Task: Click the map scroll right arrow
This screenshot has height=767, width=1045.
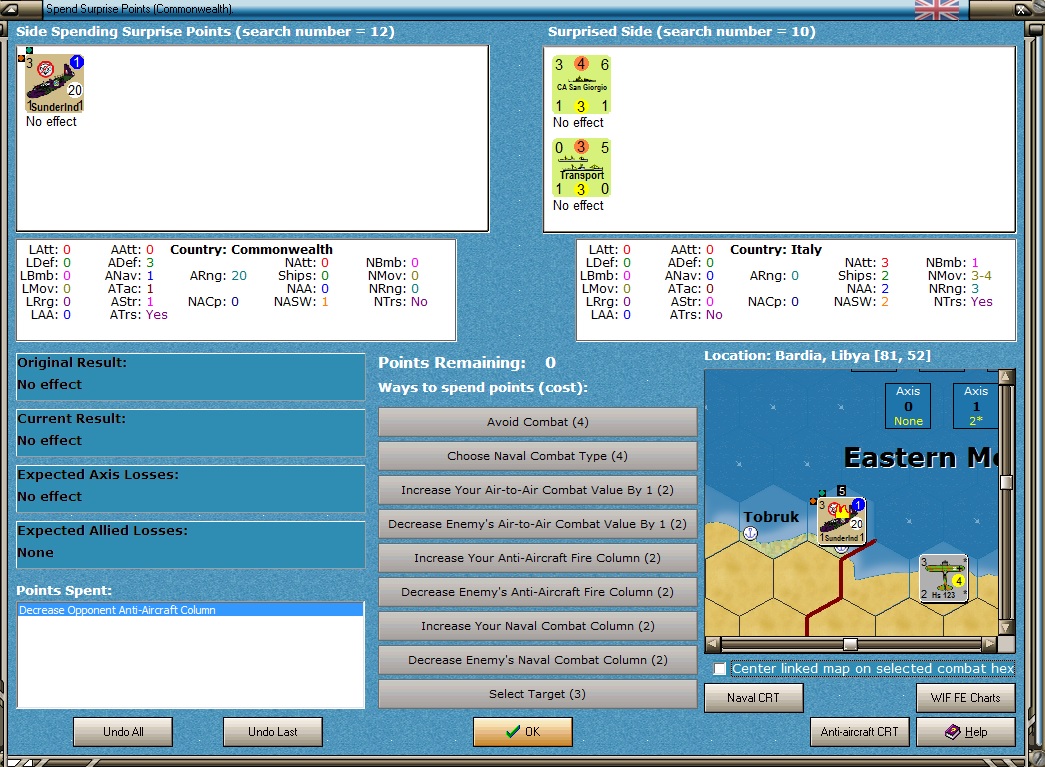Action: [989, 644]
